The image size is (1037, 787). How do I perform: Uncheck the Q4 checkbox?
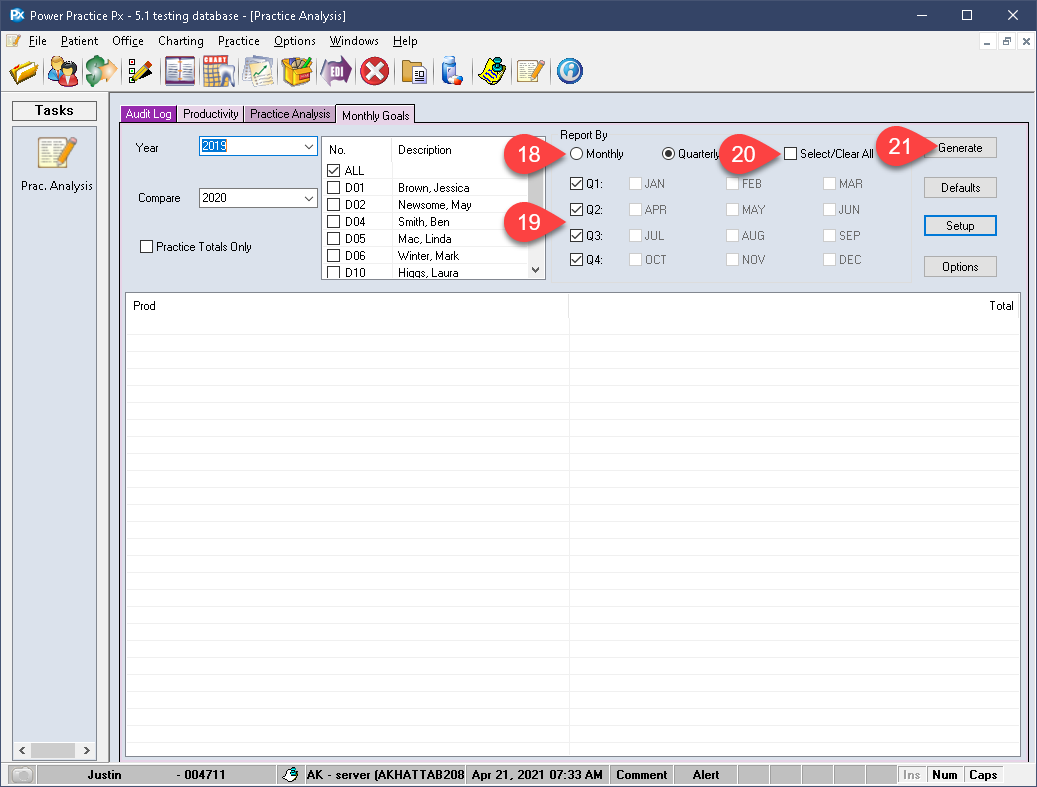(576, 260)
